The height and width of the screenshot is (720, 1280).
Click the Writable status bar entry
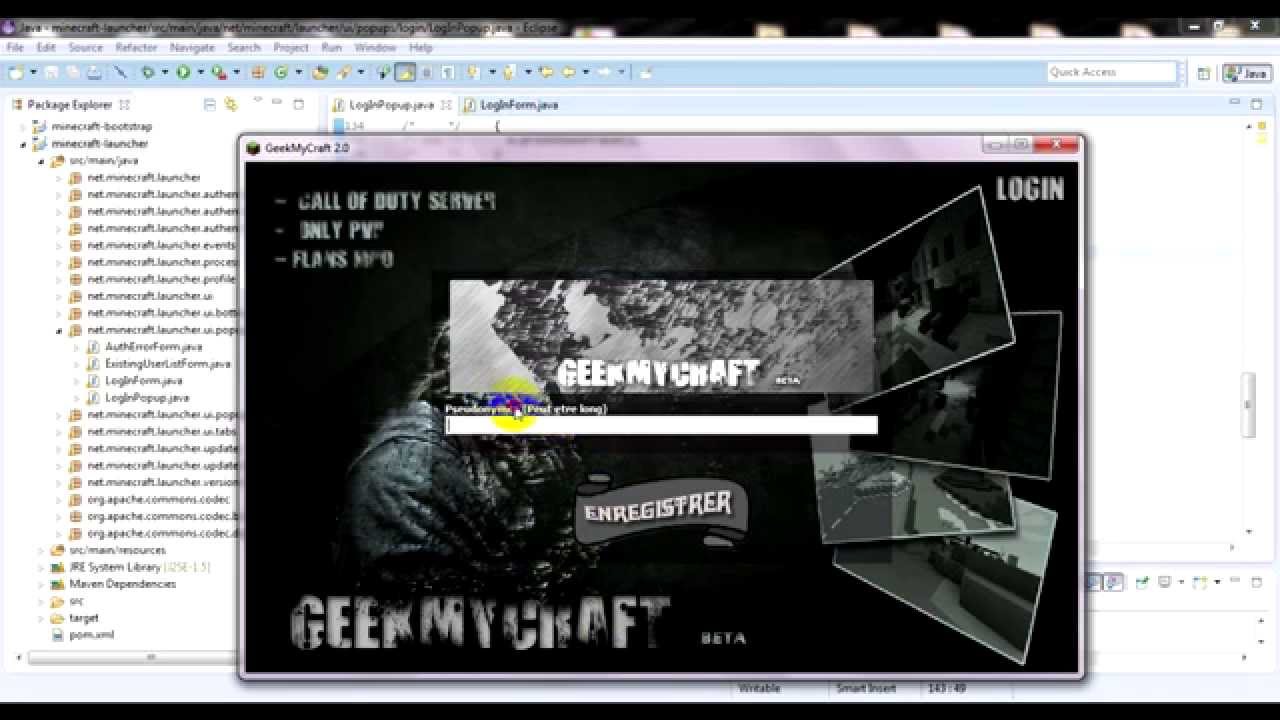tap(759, 688)
